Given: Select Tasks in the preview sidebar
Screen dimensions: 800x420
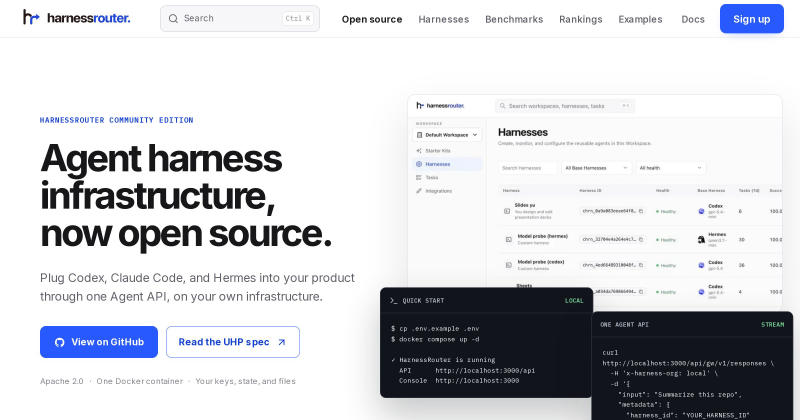Looking at the screenshot, I should coord(432,177).
